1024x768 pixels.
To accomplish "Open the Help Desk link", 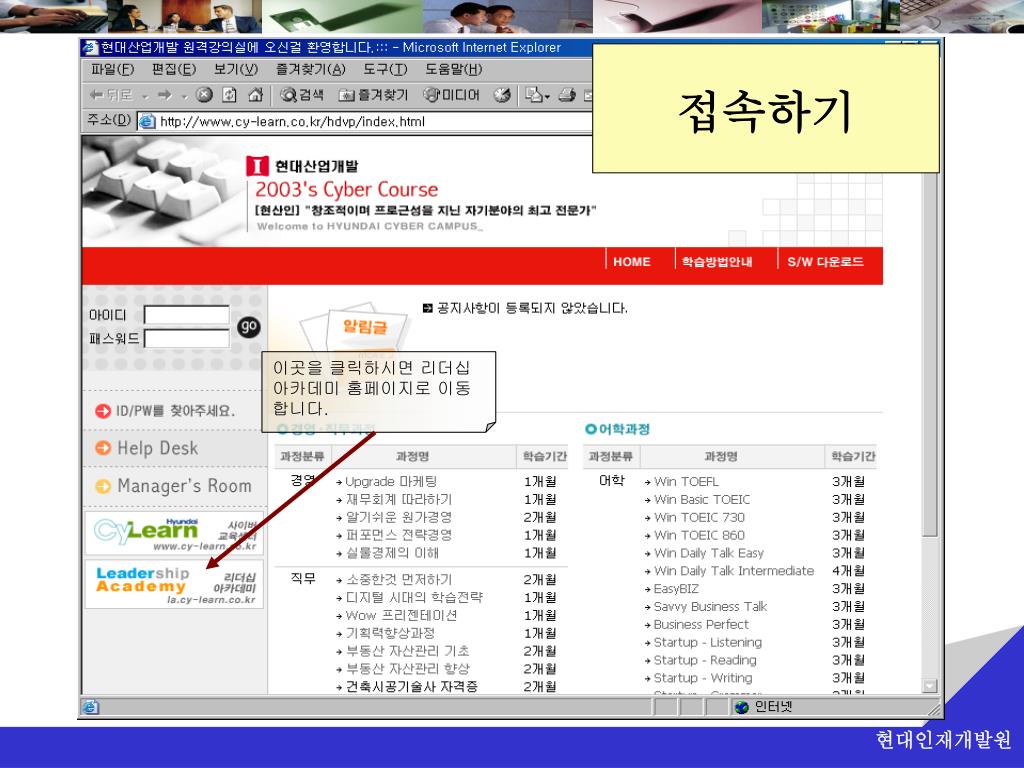I will (x=146, y=448).
